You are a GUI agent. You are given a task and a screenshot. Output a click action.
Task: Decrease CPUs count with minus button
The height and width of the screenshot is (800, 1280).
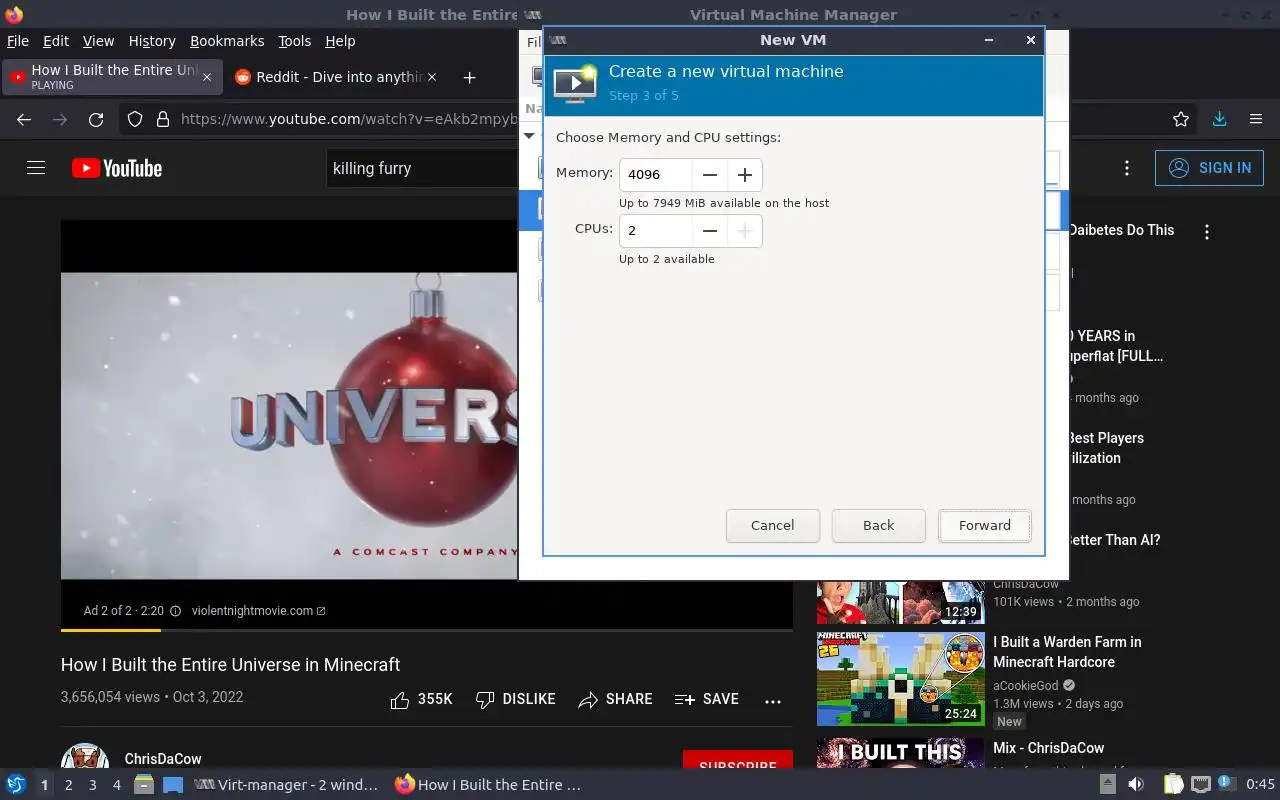click(710, 231)
